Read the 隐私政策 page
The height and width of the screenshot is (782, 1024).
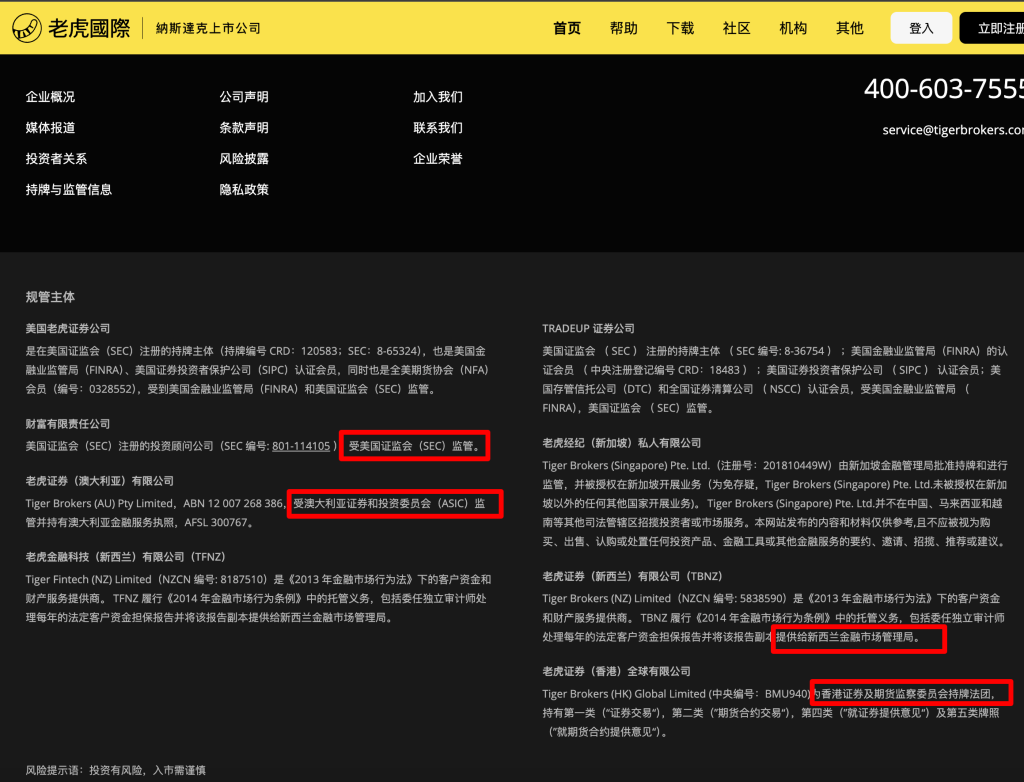(244, 189)
